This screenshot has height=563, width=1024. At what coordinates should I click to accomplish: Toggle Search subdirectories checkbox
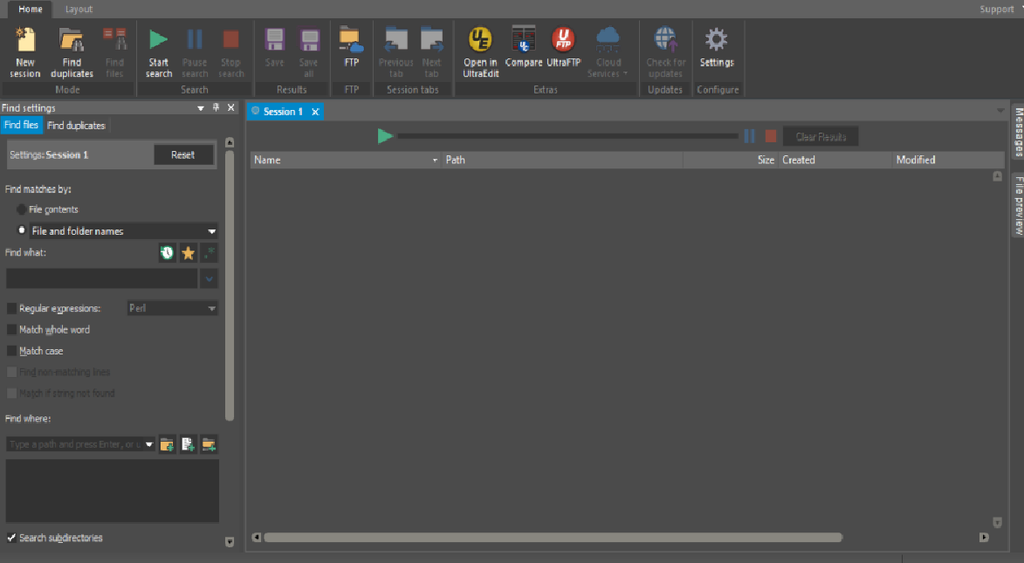click(x=12, y=538)
